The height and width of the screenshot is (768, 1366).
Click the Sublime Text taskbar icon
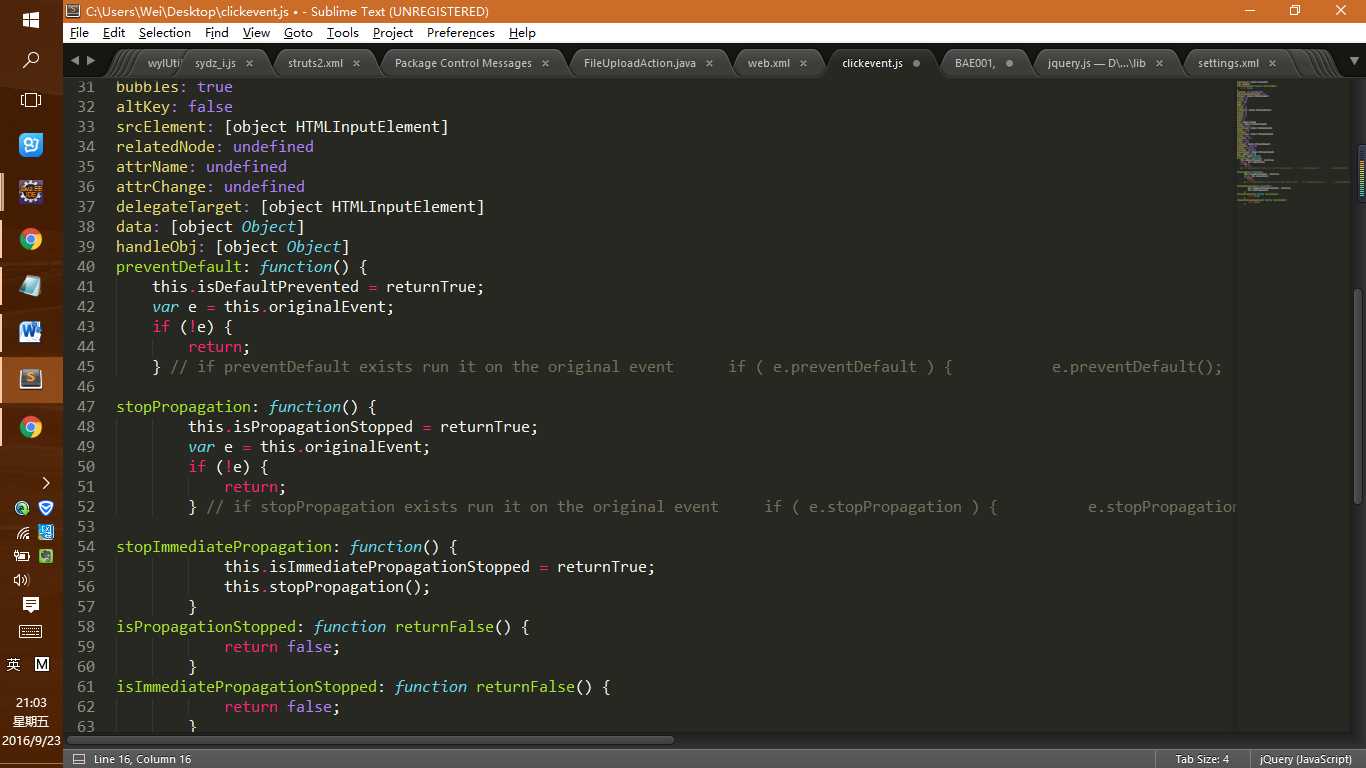31,379
